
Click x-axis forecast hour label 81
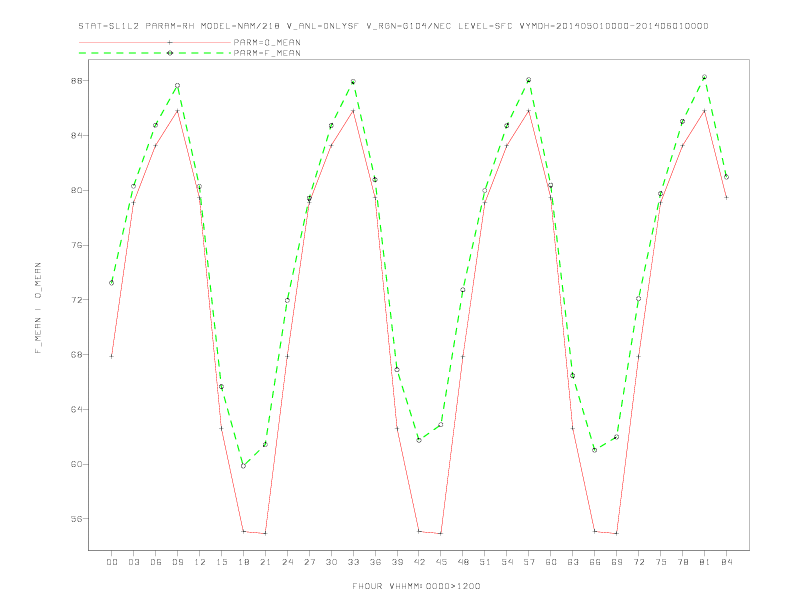[x=705, y=562]
